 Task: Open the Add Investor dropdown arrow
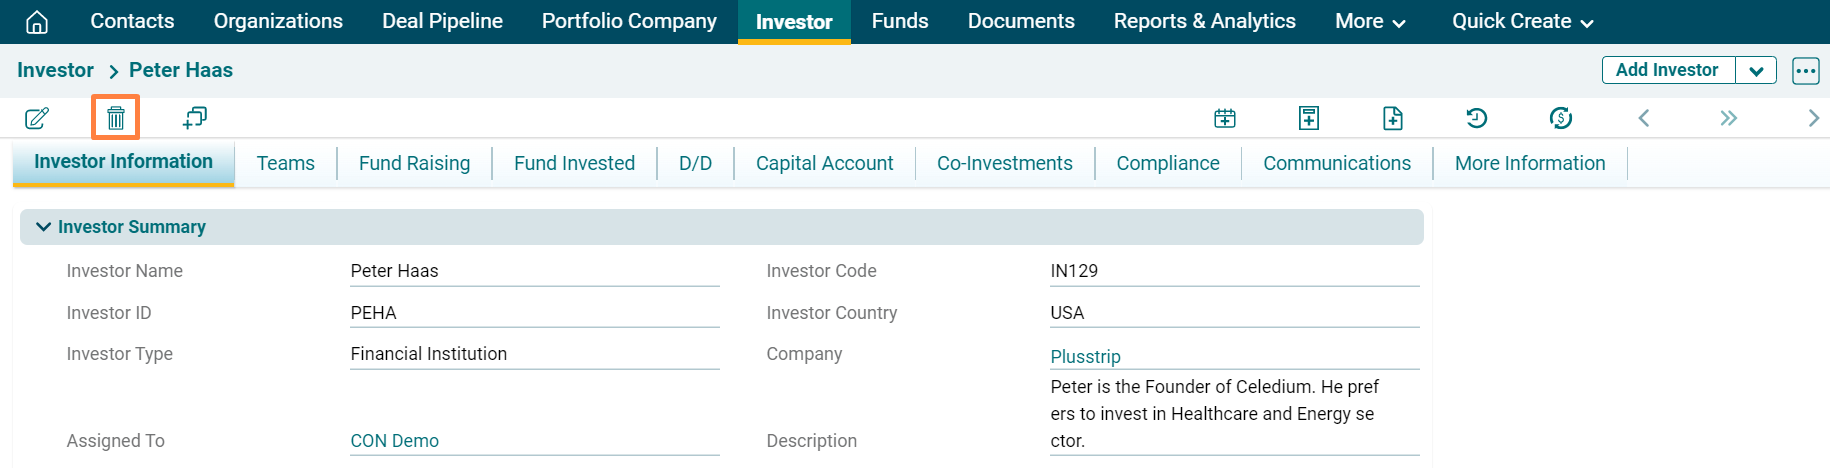point(1756,71)
